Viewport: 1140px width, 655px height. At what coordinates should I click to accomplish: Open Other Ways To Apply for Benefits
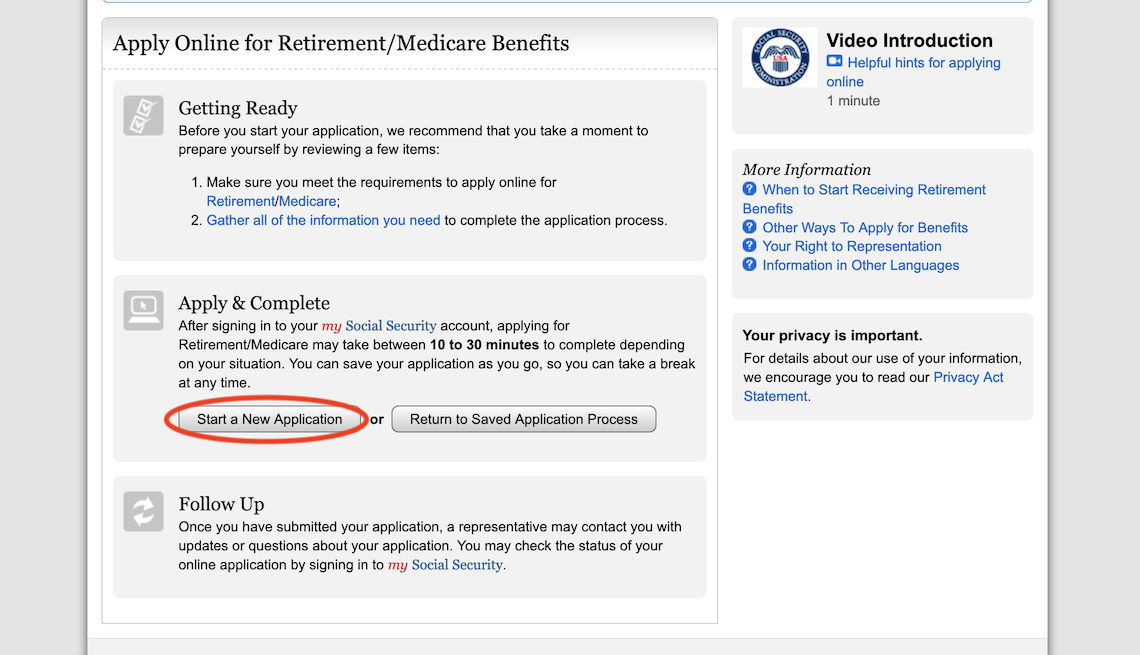click(865, 227)
